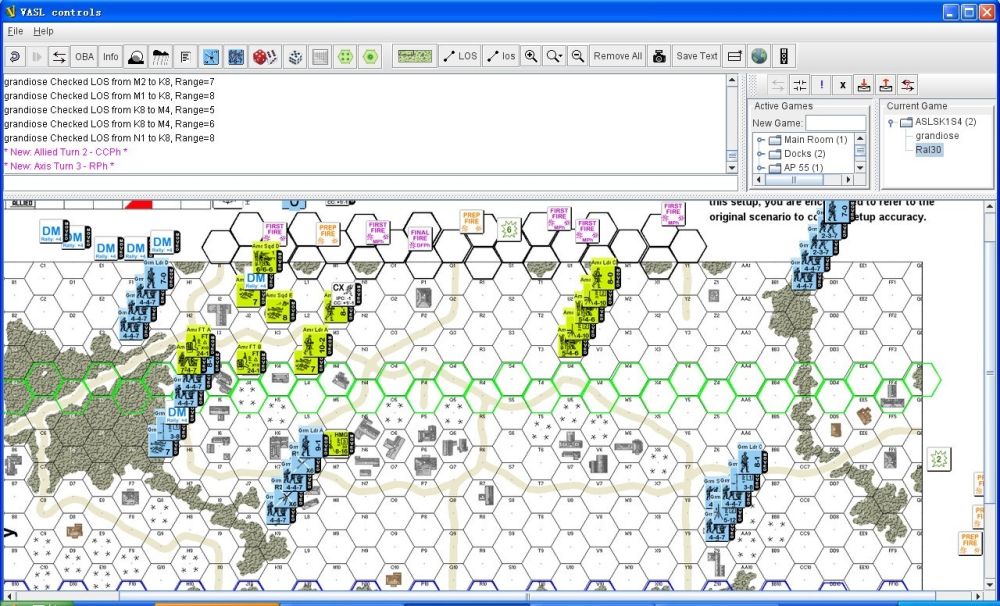Screen dimensions: 1000x606
Task: Click the dome-shaped smoke icon in toolbar
Action: (x=135, y=56)
